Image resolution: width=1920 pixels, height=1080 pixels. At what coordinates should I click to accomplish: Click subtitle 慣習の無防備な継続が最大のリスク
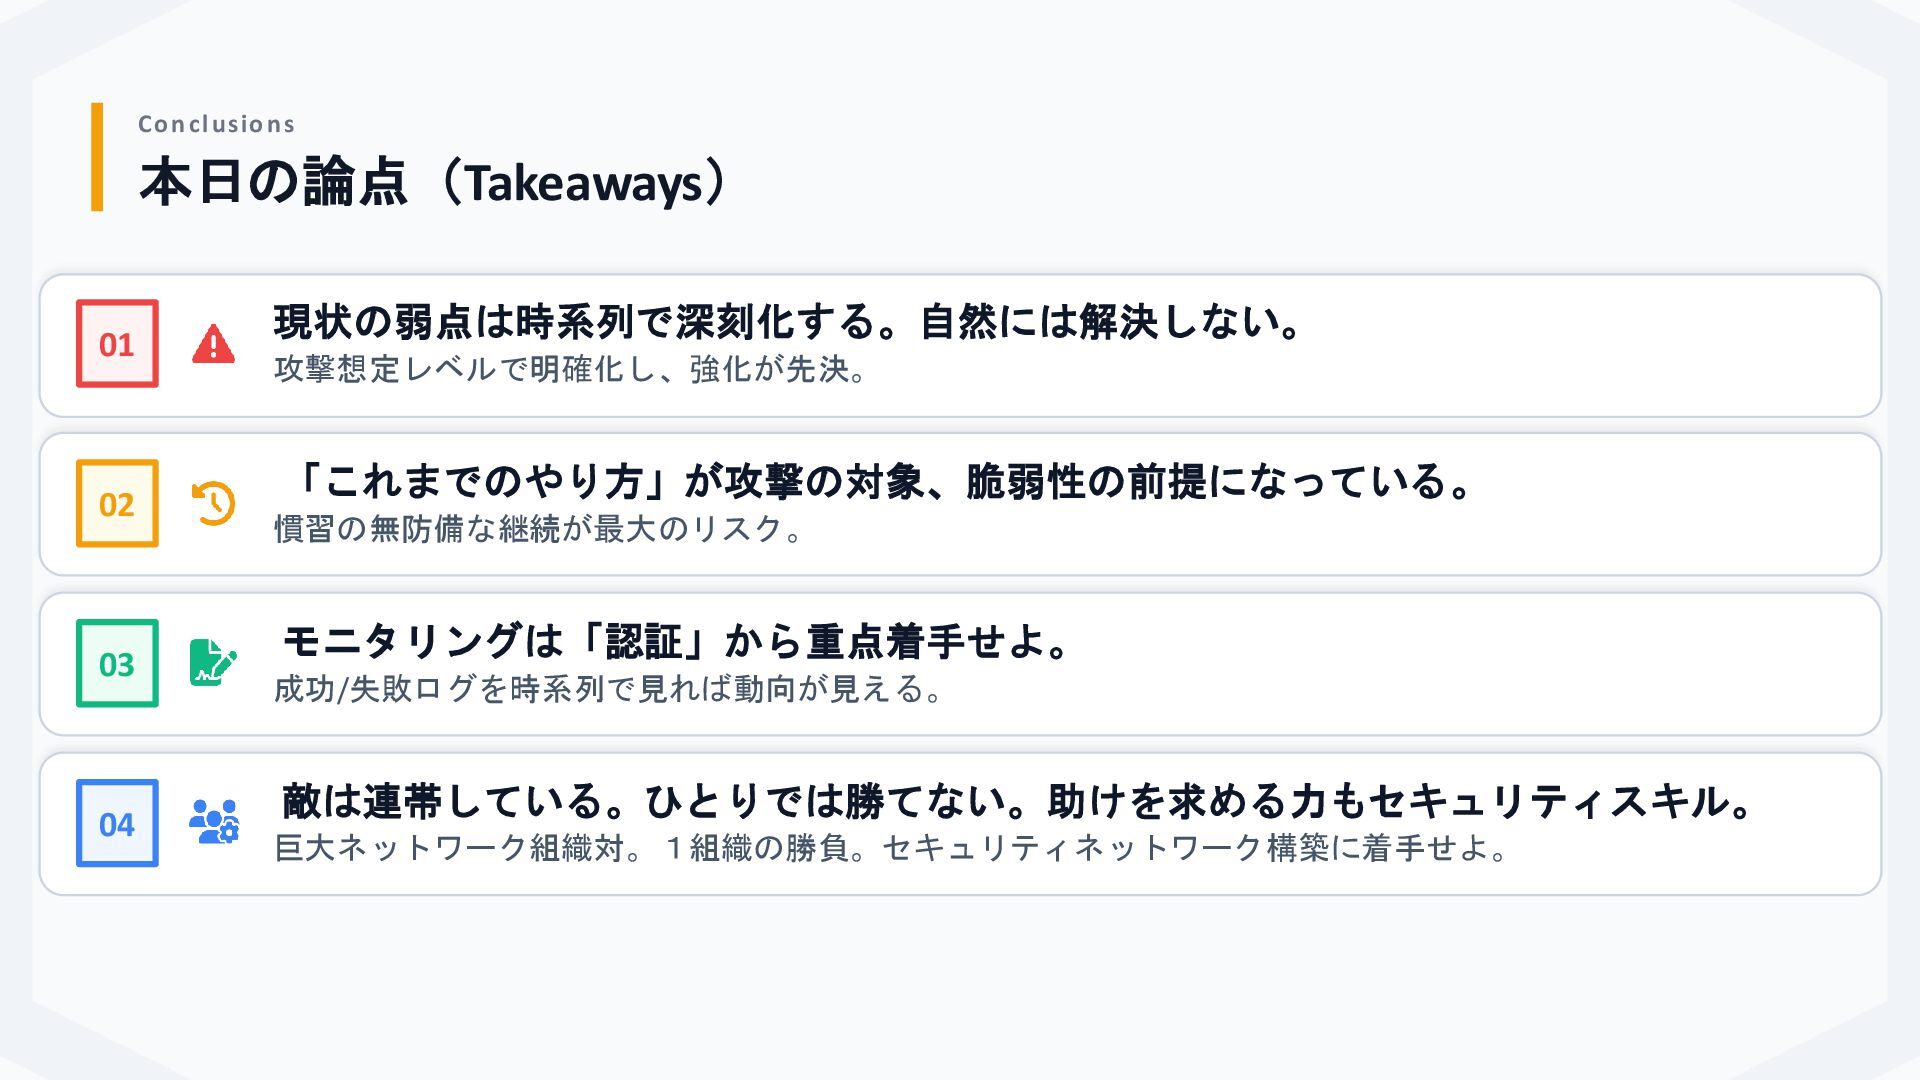coord(539,529)
